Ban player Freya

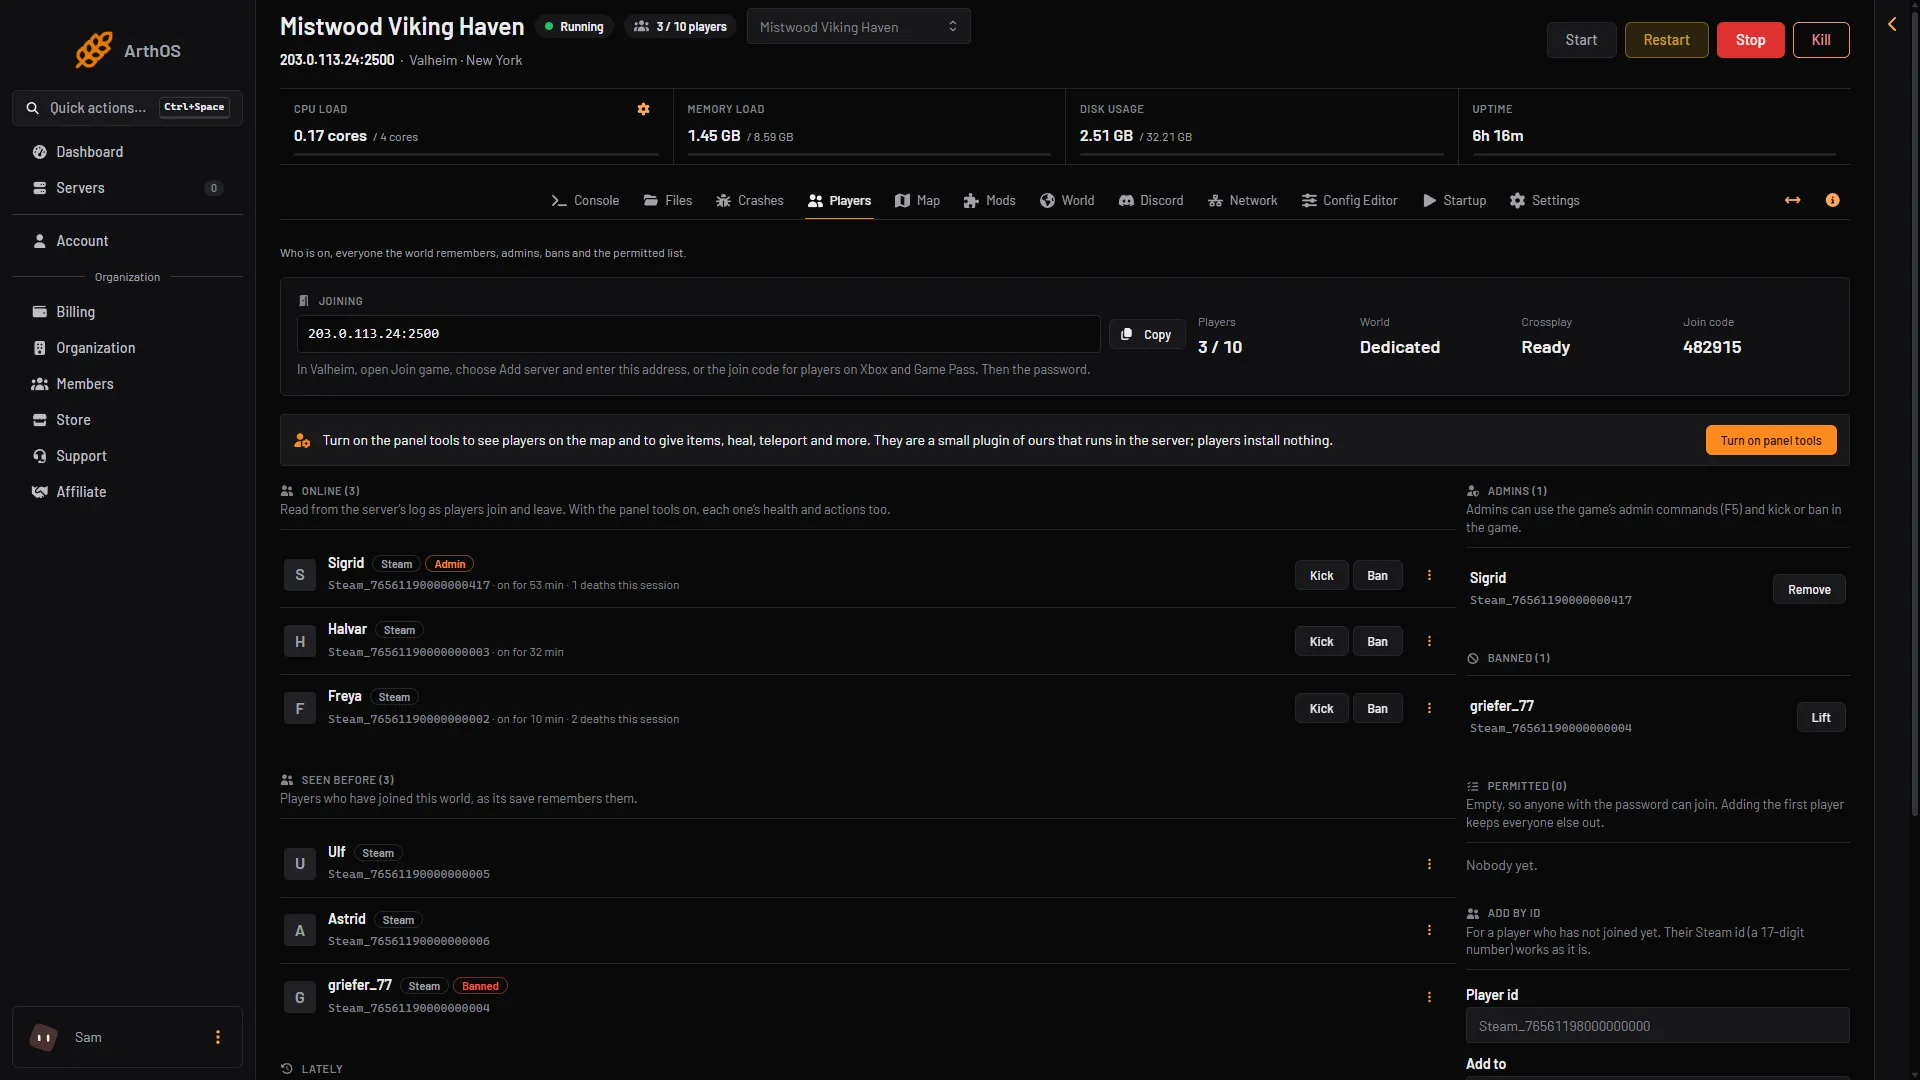pos(1377,709)
